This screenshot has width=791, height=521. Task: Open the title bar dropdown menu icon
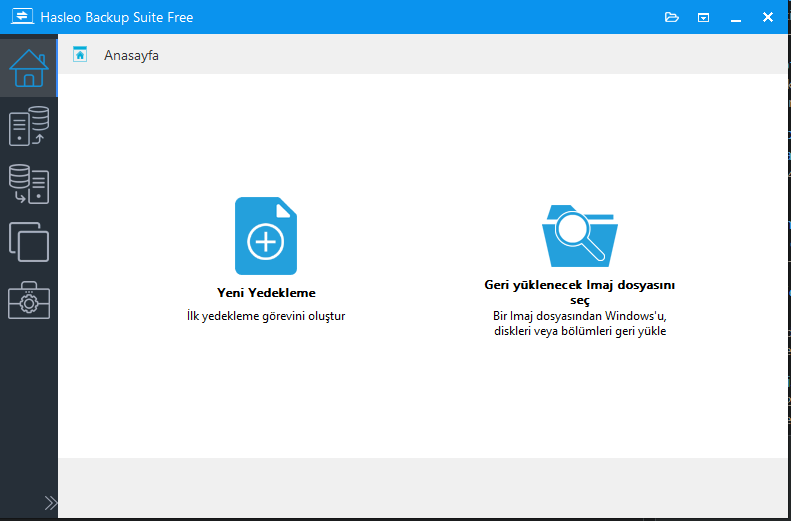pyautogui.click(x=703, y=18)
